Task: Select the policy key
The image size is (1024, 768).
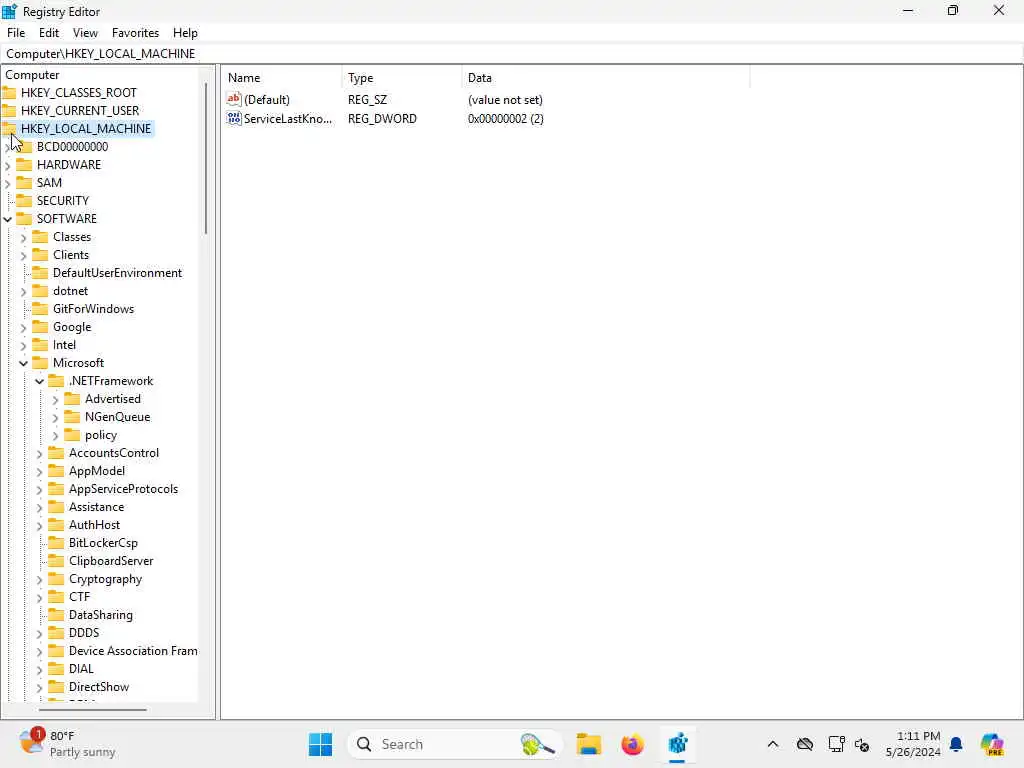Action: (101, 435)
